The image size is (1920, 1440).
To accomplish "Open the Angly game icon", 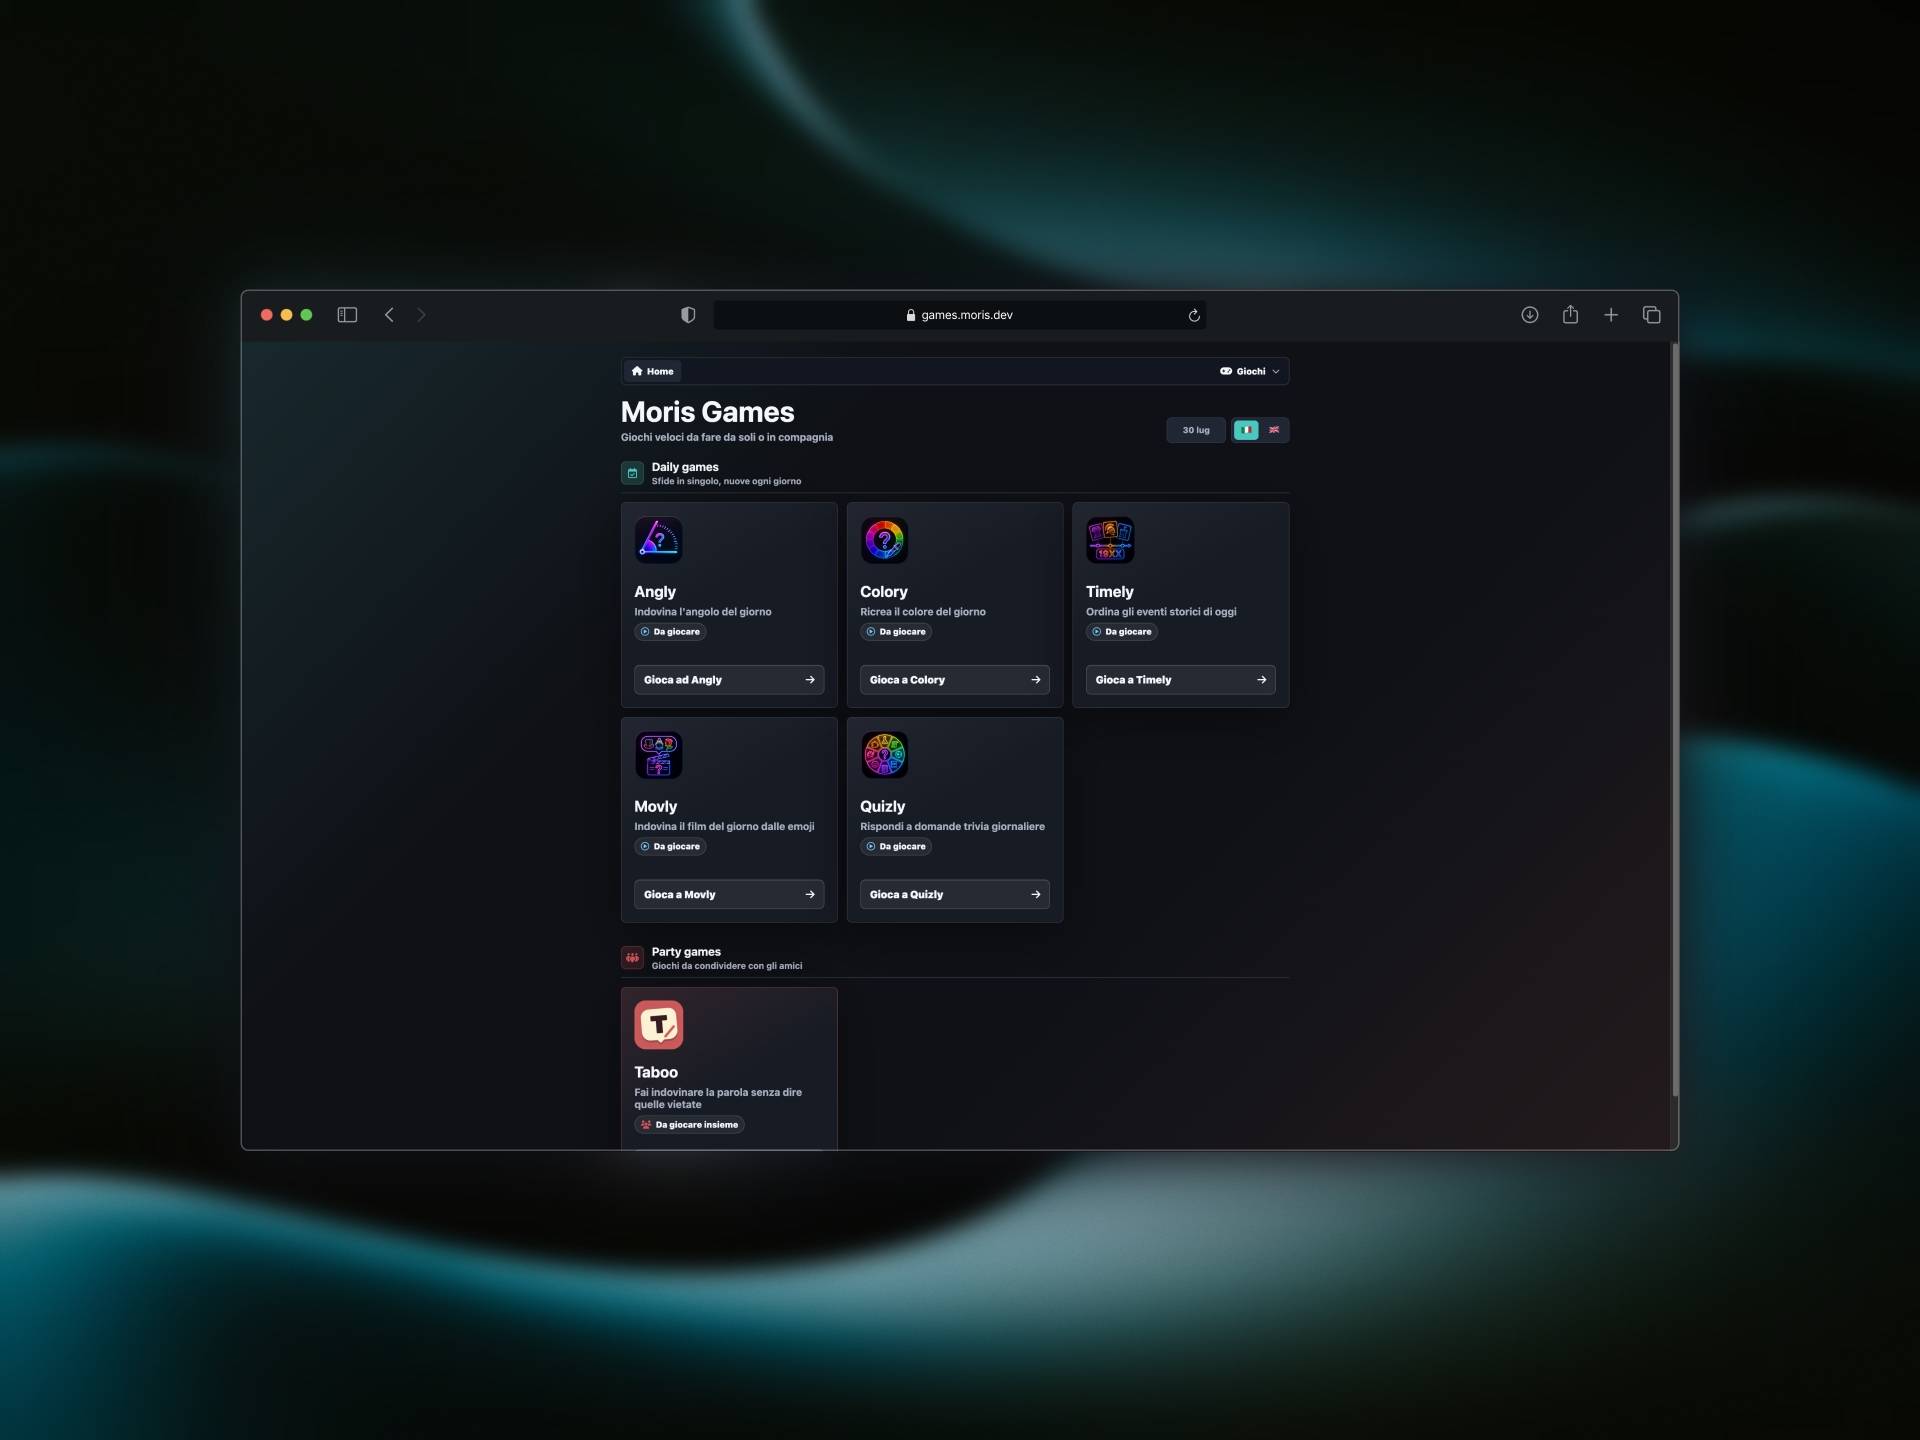I will coord(658,540).
